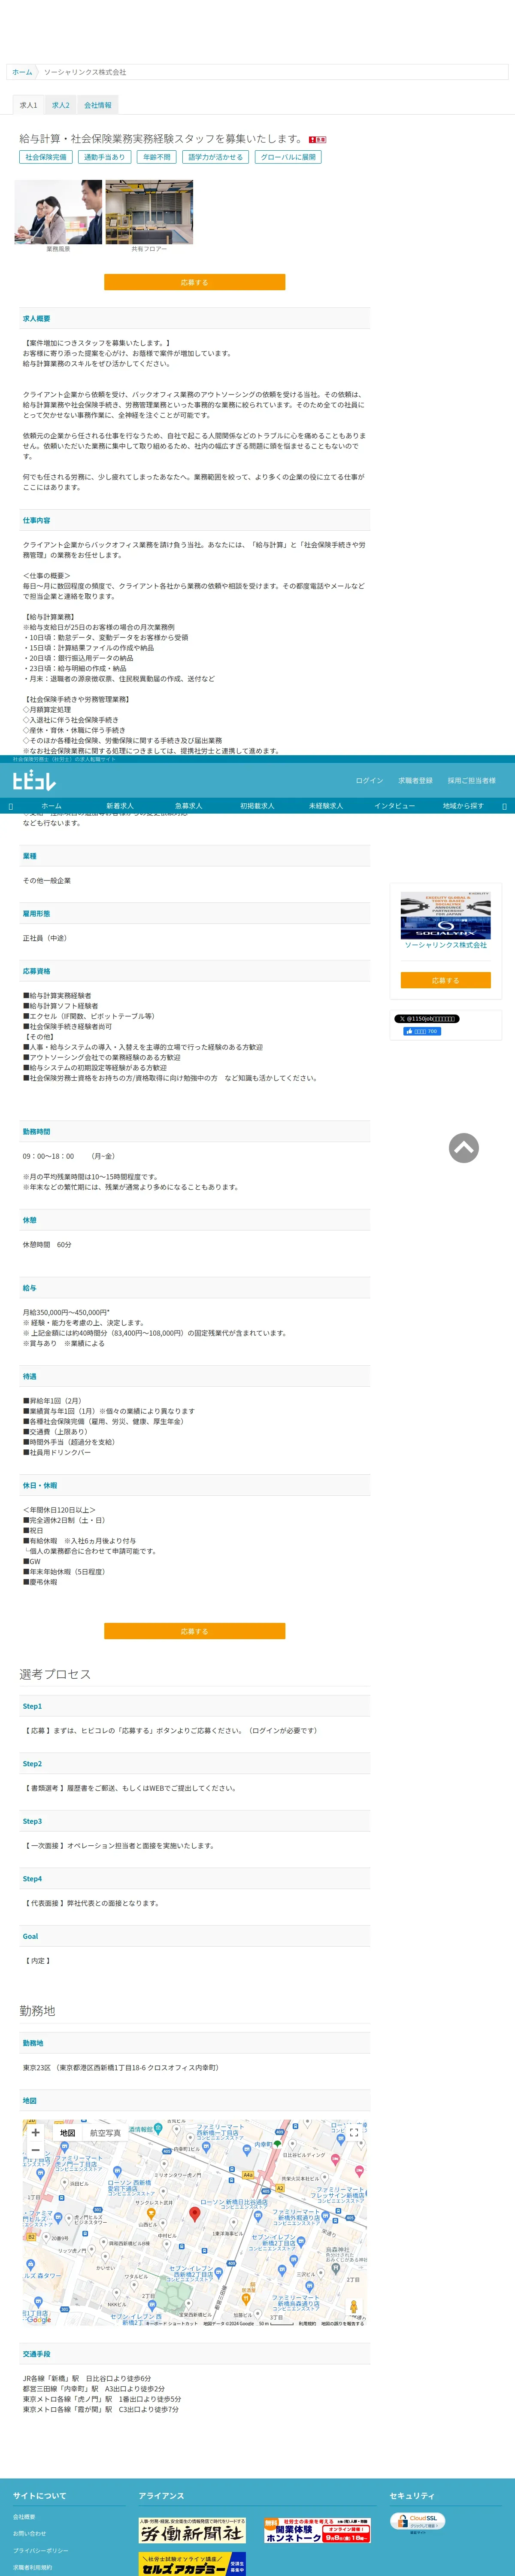The height and width of the screenshot is (2576, 515).
Task: Open the 共有フロアー photo thumbnail
Action: pyautogui.click(x=149, y=212)
